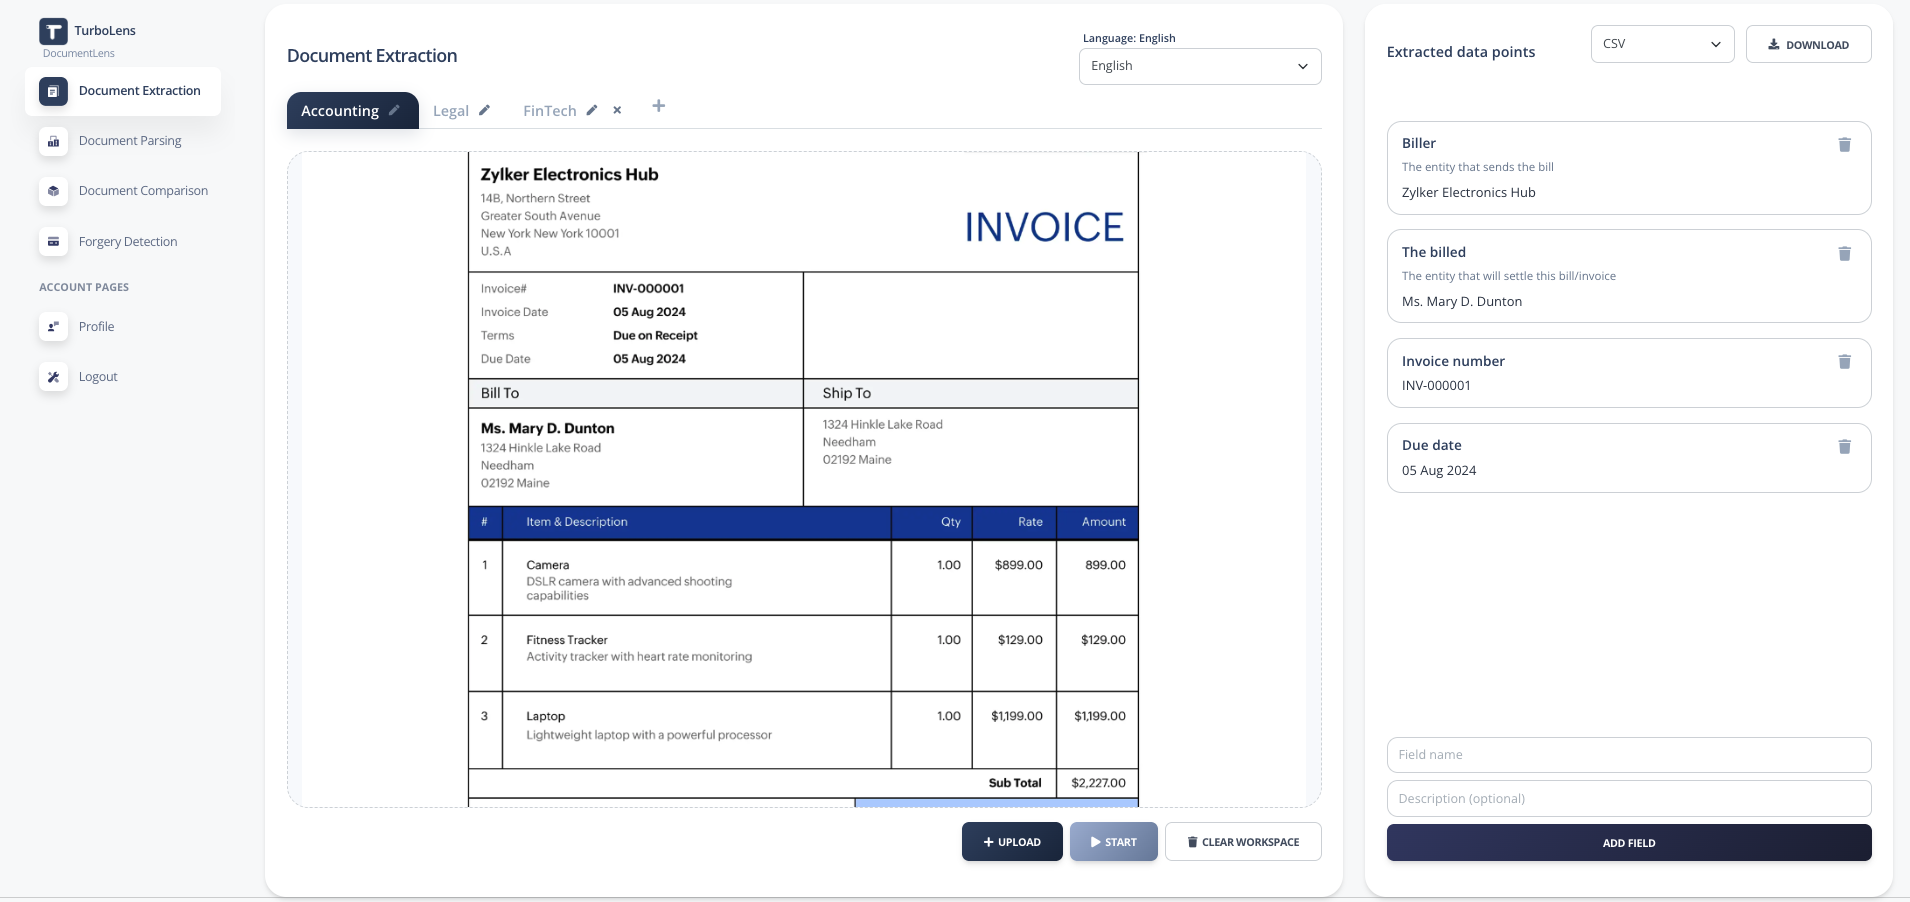The width and height of the screenshot is (1910, 902).
Task: Rename the Legal tab via pencil icon
Action: [x=484, y=111]
